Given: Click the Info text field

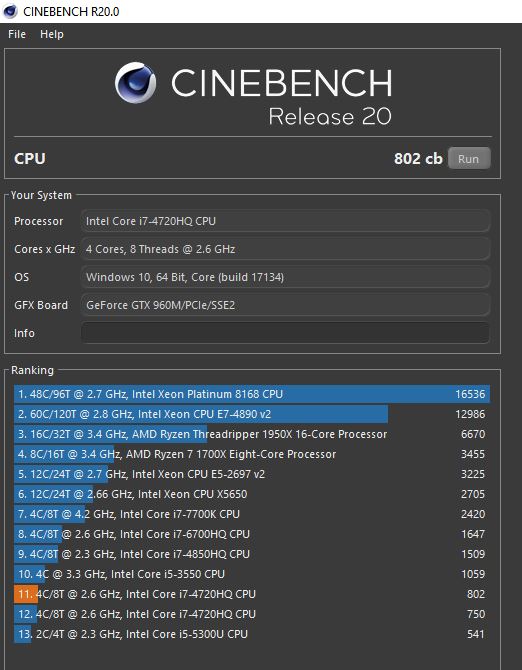Looking at the screenshot, I should tap(285, 333).
